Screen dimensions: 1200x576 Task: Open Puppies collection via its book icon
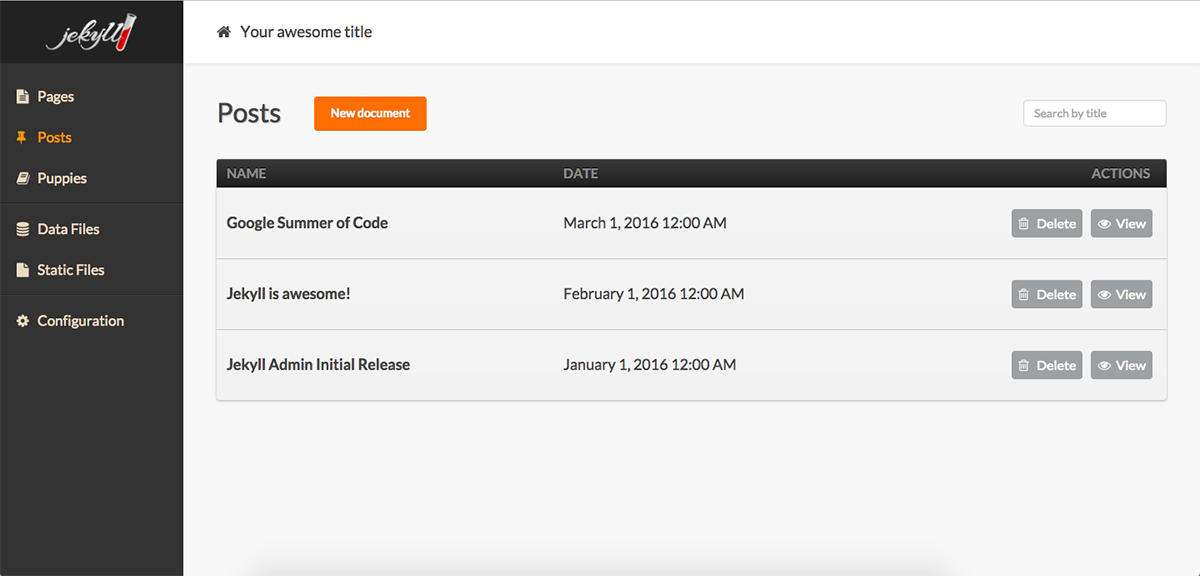(x=21, y=178)
